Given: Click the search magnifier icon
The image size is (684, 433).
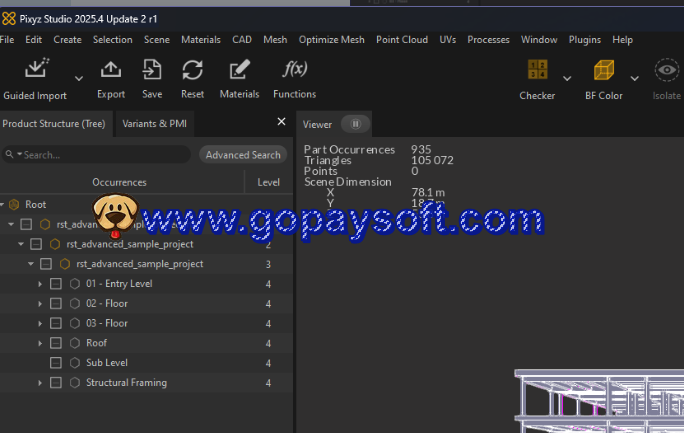Looking at the screenshot, I should [9, 154].
